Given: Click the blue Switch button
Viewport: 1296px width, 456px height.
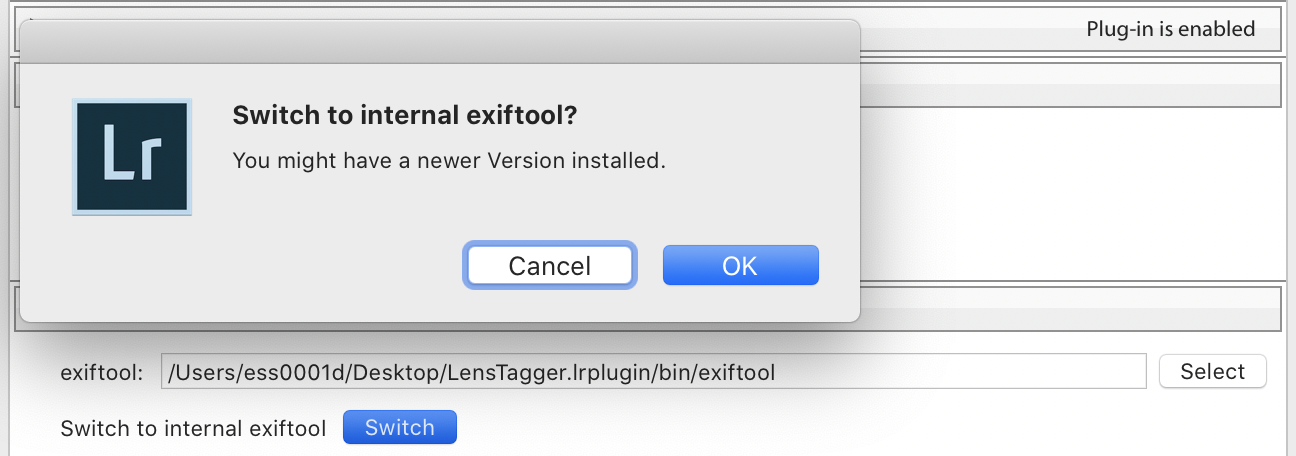Looking at the screenshot, I should coord(400,428).
